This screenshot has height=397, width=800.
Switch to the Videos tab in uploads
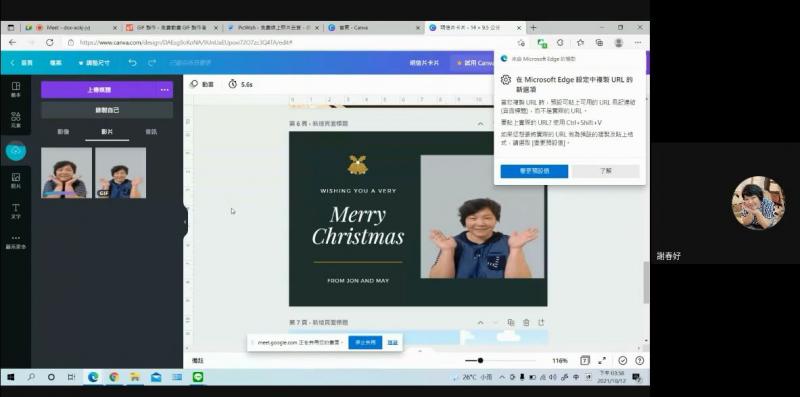click(107, 132)
